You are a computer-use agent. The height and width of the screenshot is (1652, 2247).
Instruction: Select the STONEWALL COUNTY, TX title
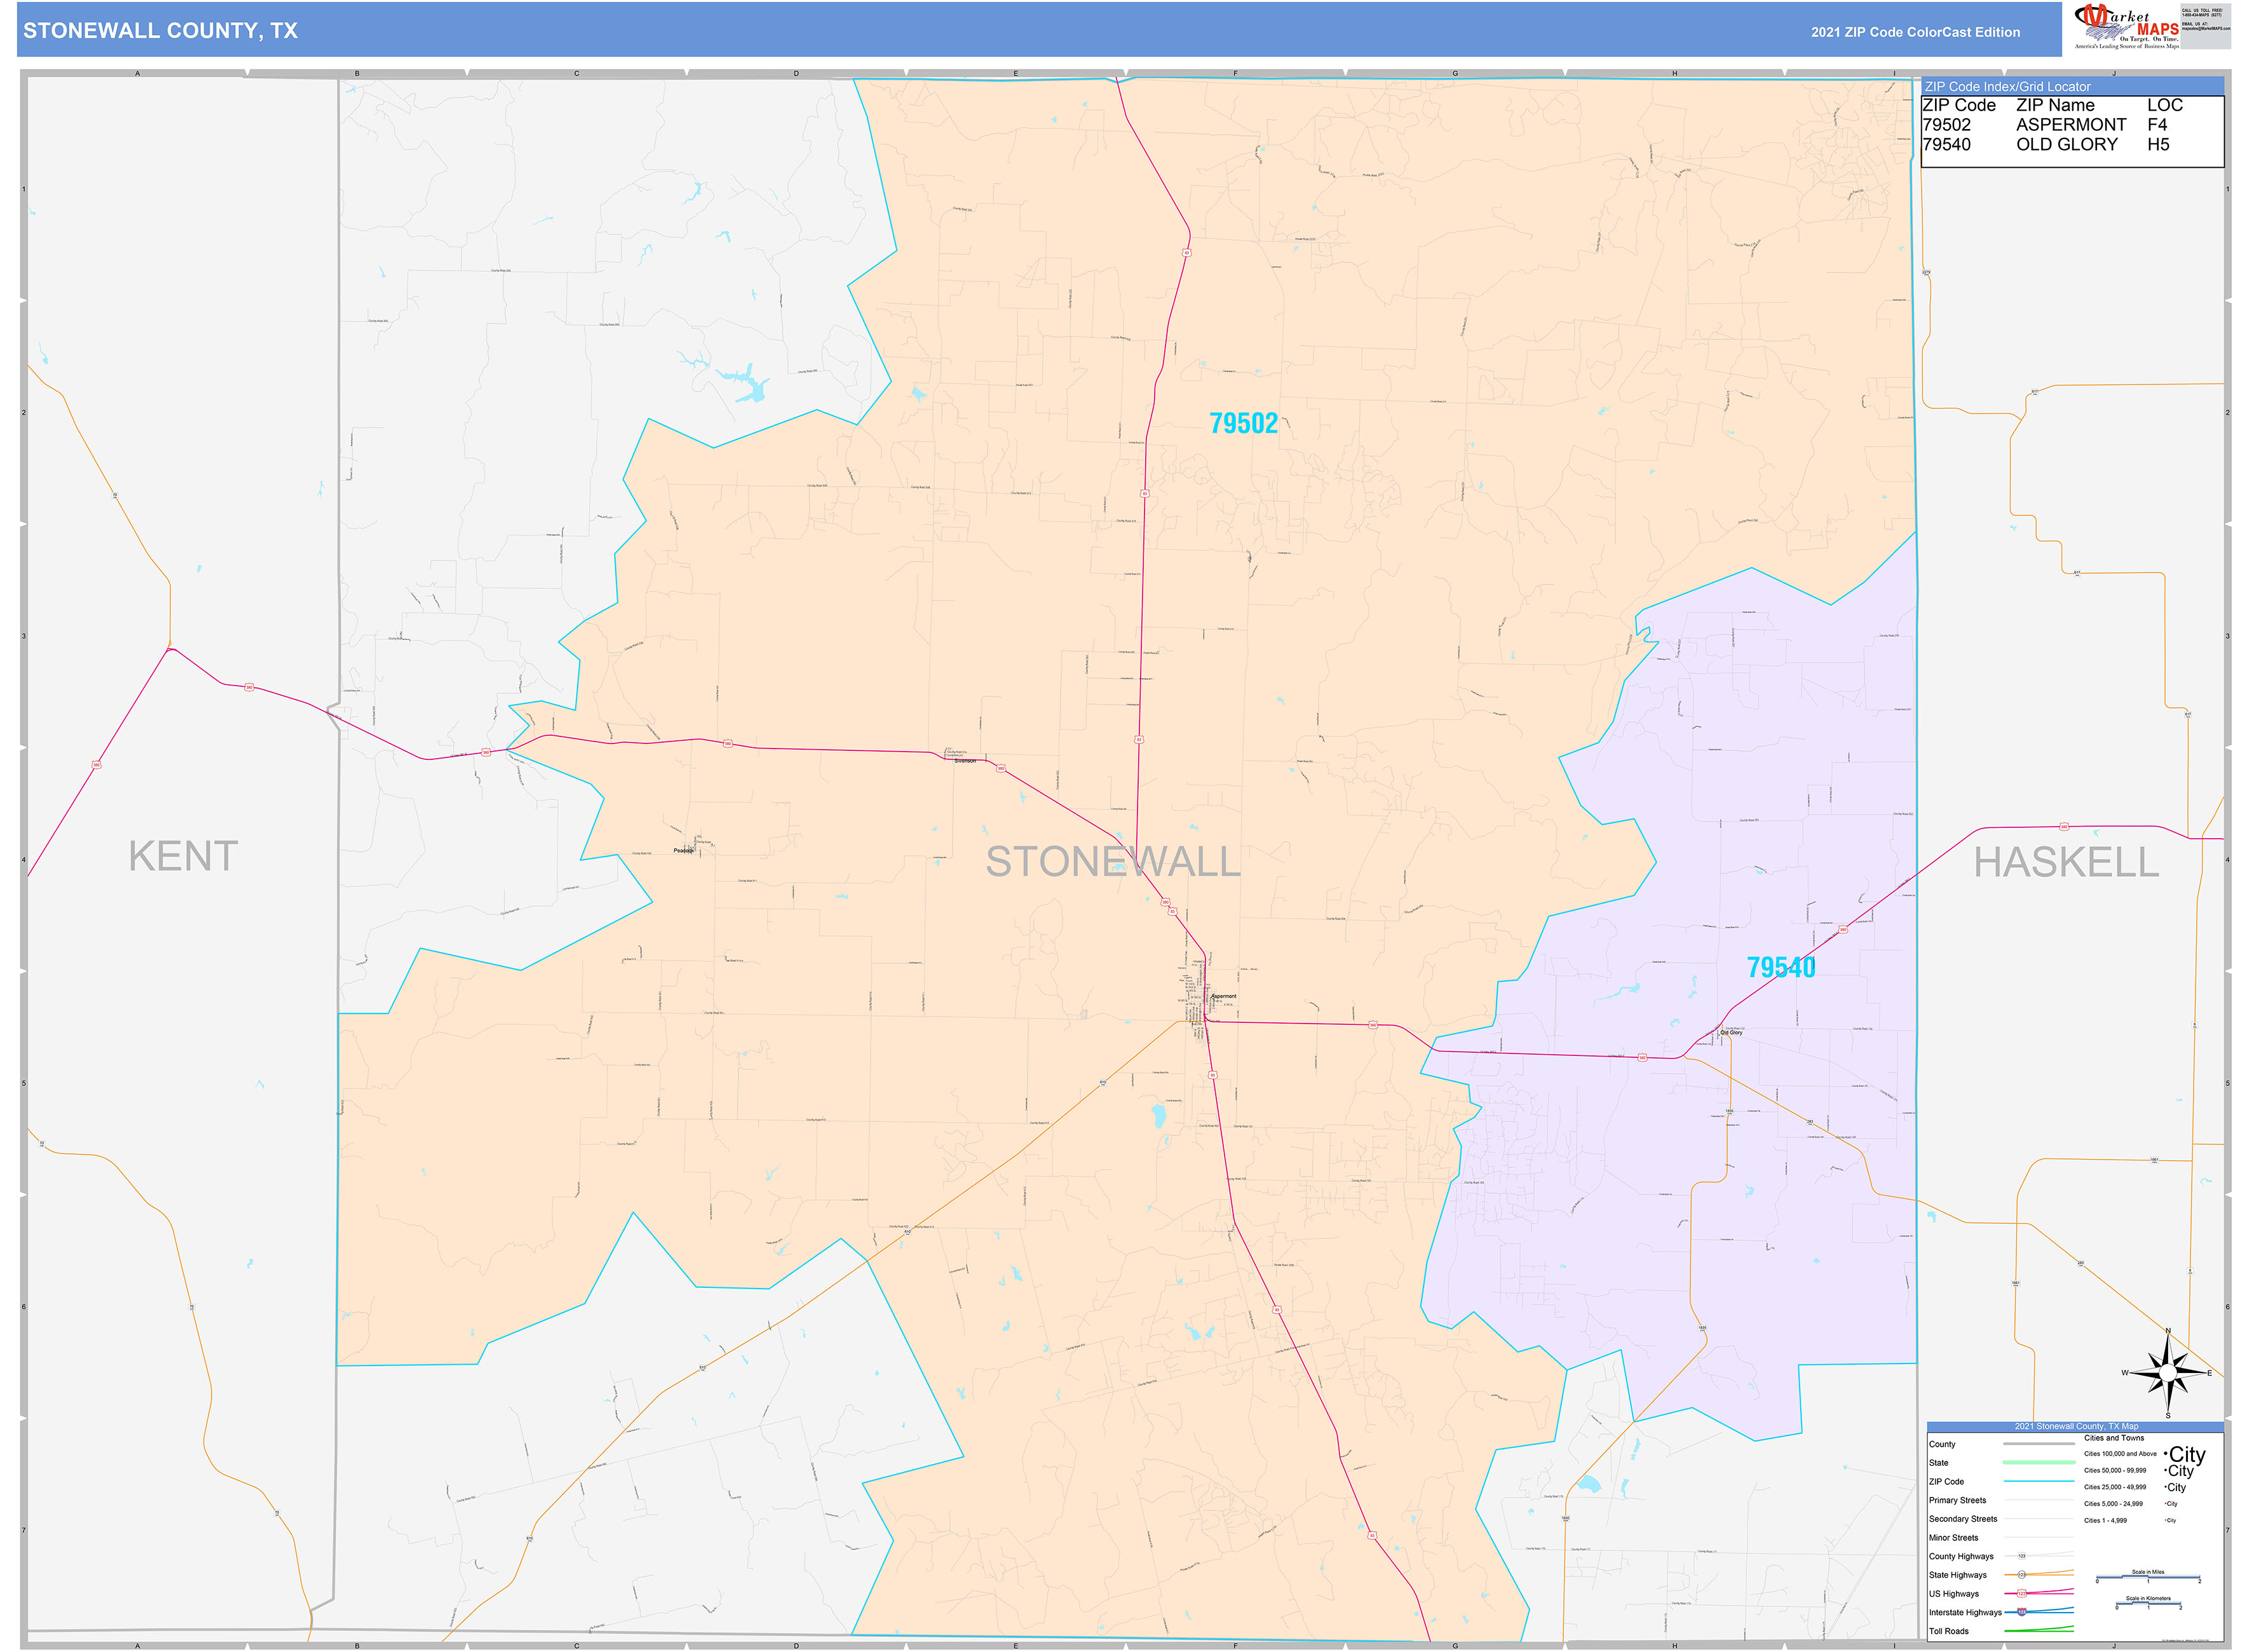tap(160, 31)
